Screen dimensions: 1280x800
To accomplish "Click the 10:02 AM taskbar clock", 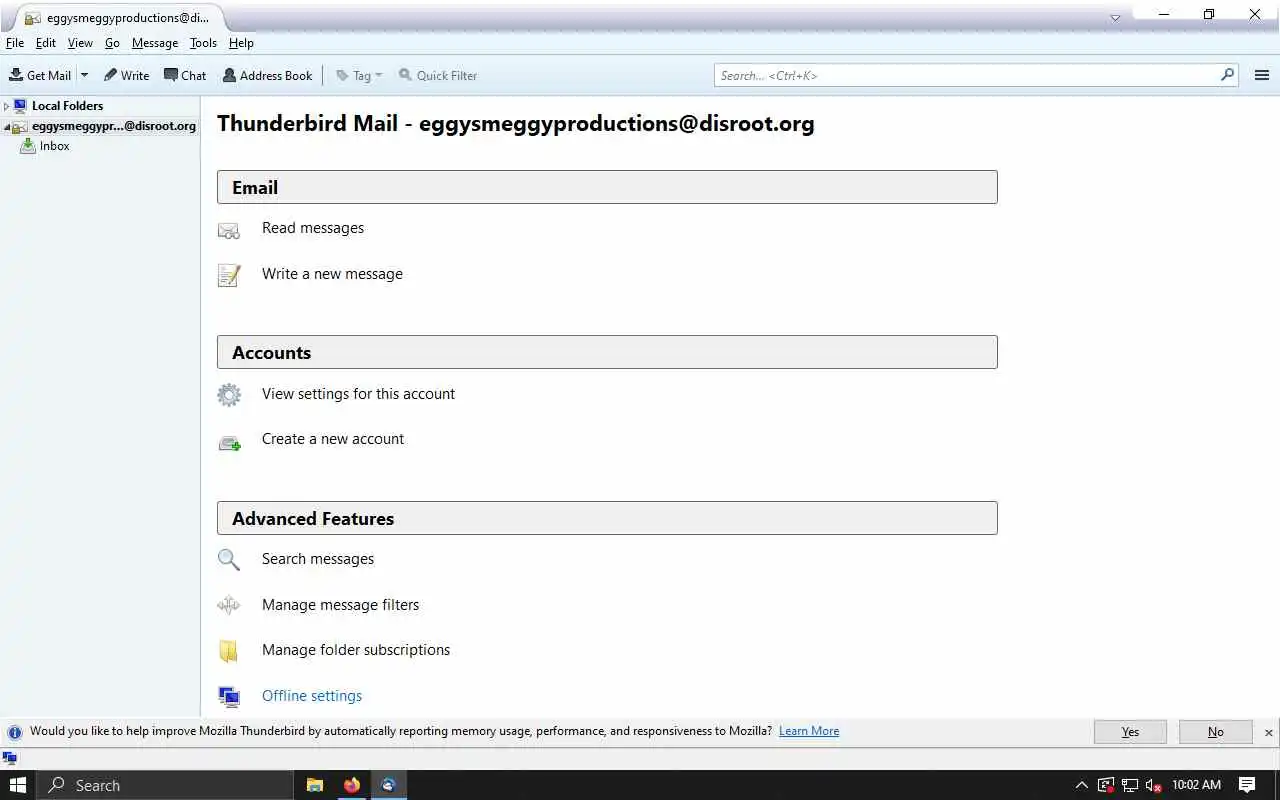I will 1196,785.
